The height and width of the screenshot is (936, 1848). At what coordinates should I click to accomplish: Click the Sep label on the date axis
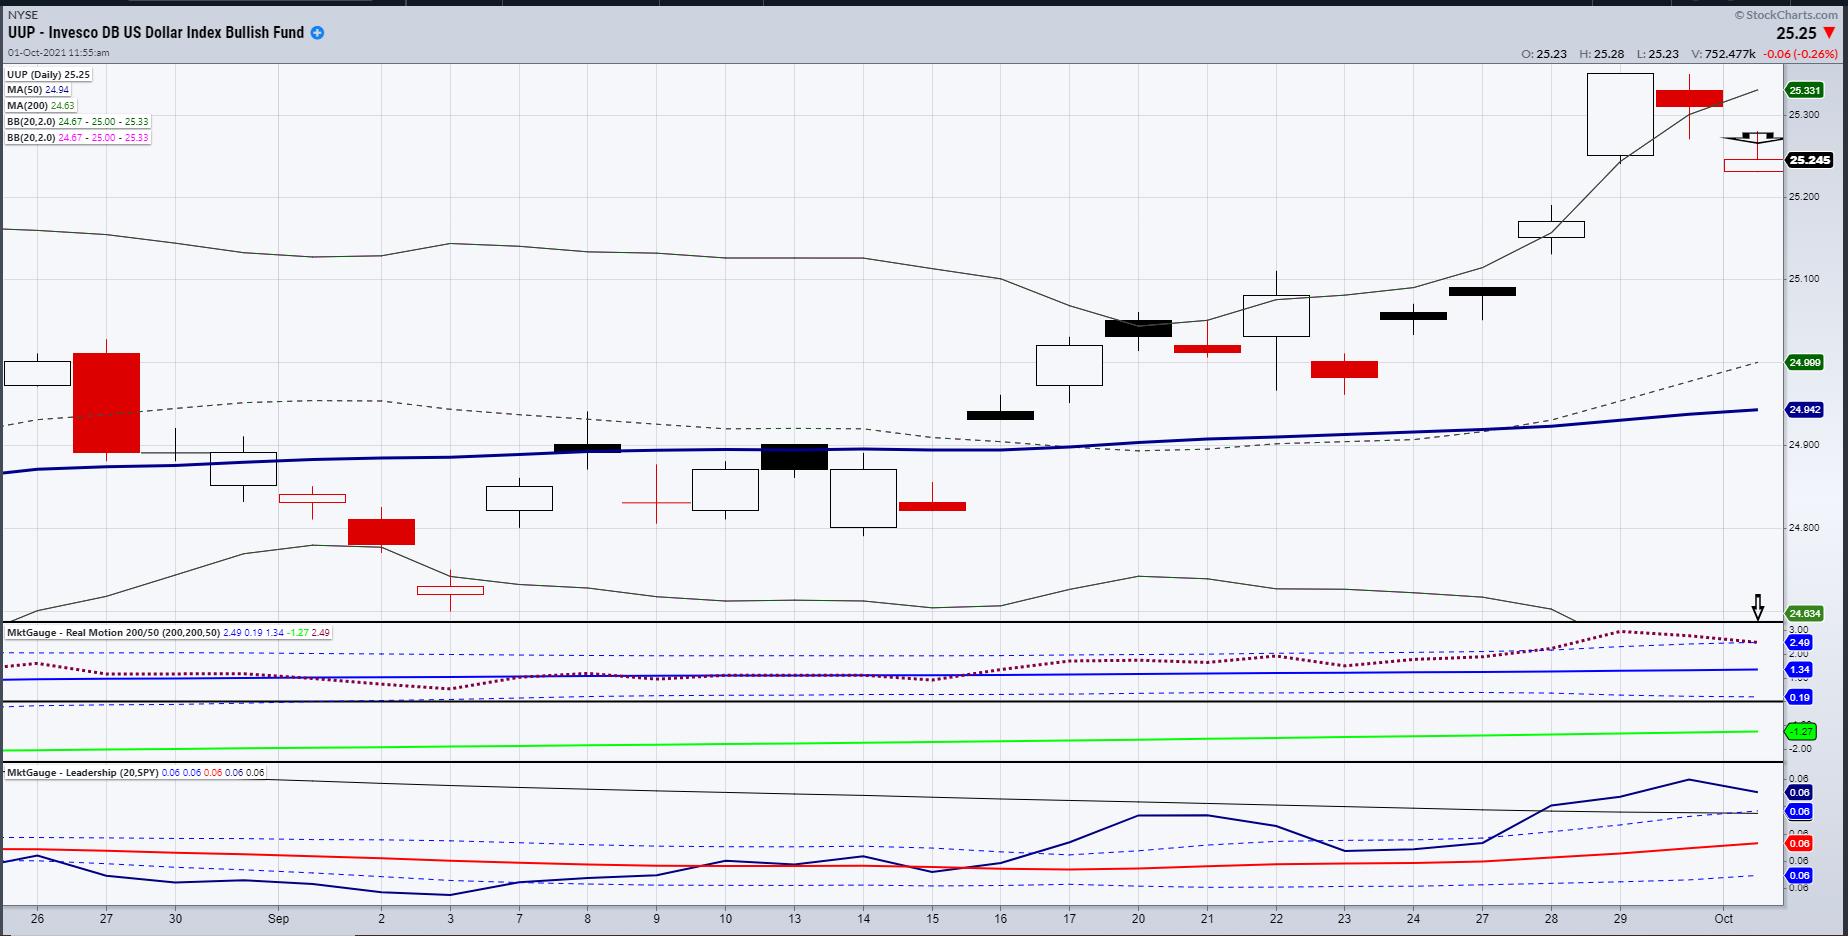tap(278, 918)
